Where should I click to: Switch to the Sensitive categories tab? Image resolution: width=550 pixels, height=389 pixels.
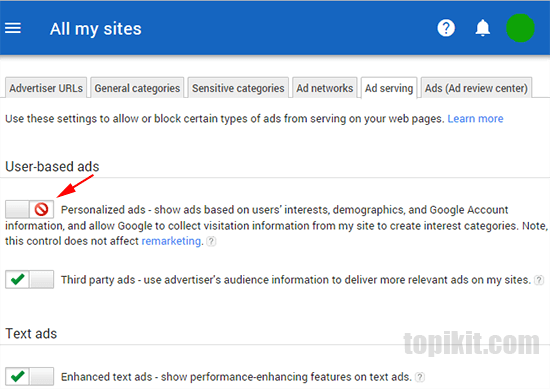tap(238, 88)
